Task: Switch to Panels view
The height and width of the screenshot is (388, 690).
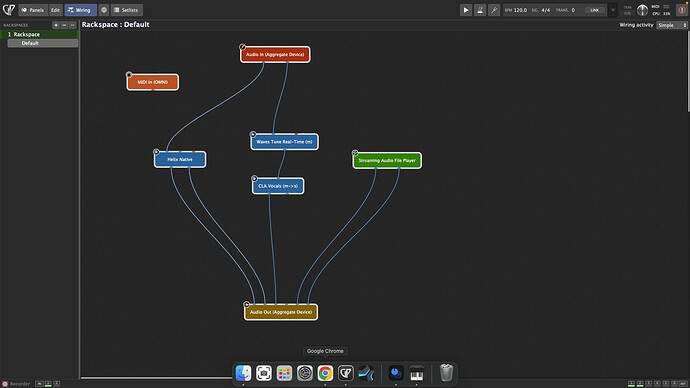Action: (33, 10)
